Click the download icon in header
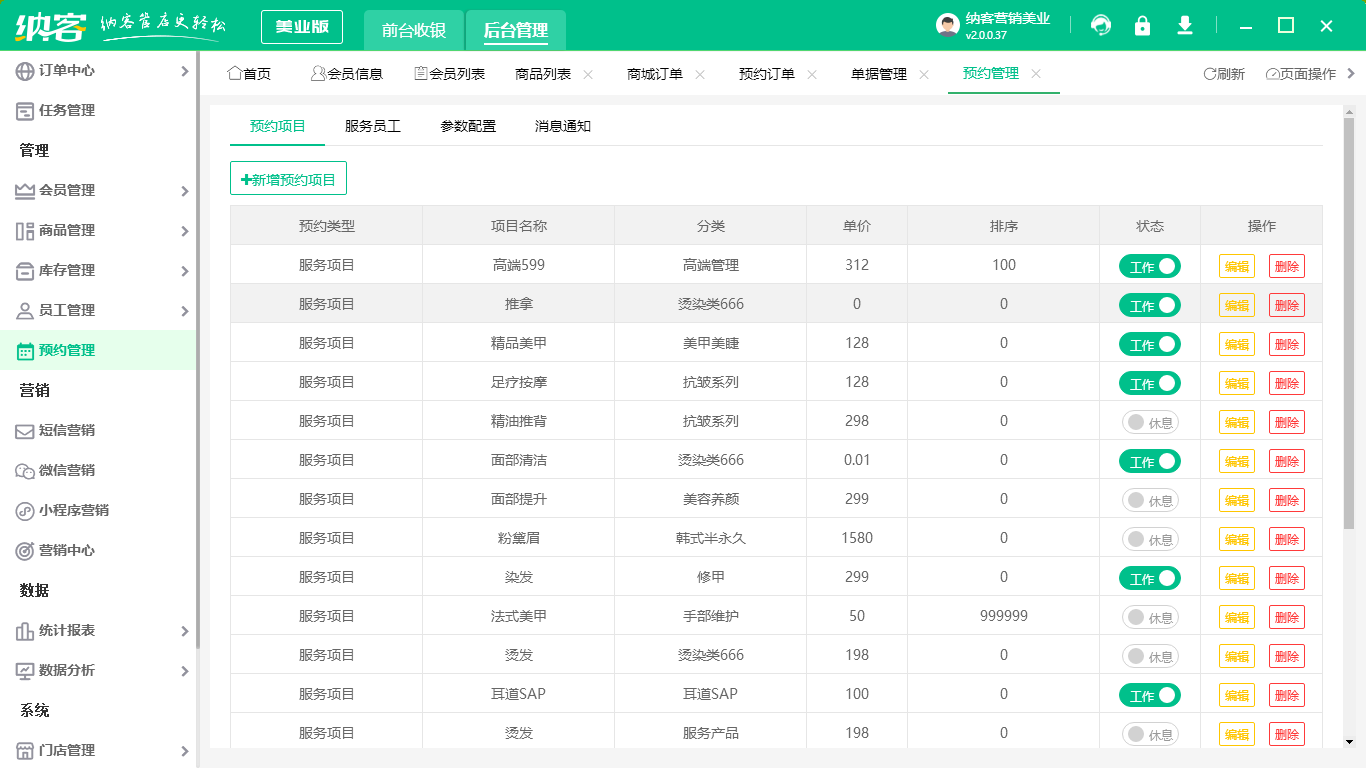 pyautogui.click(x=1185, y=26)
